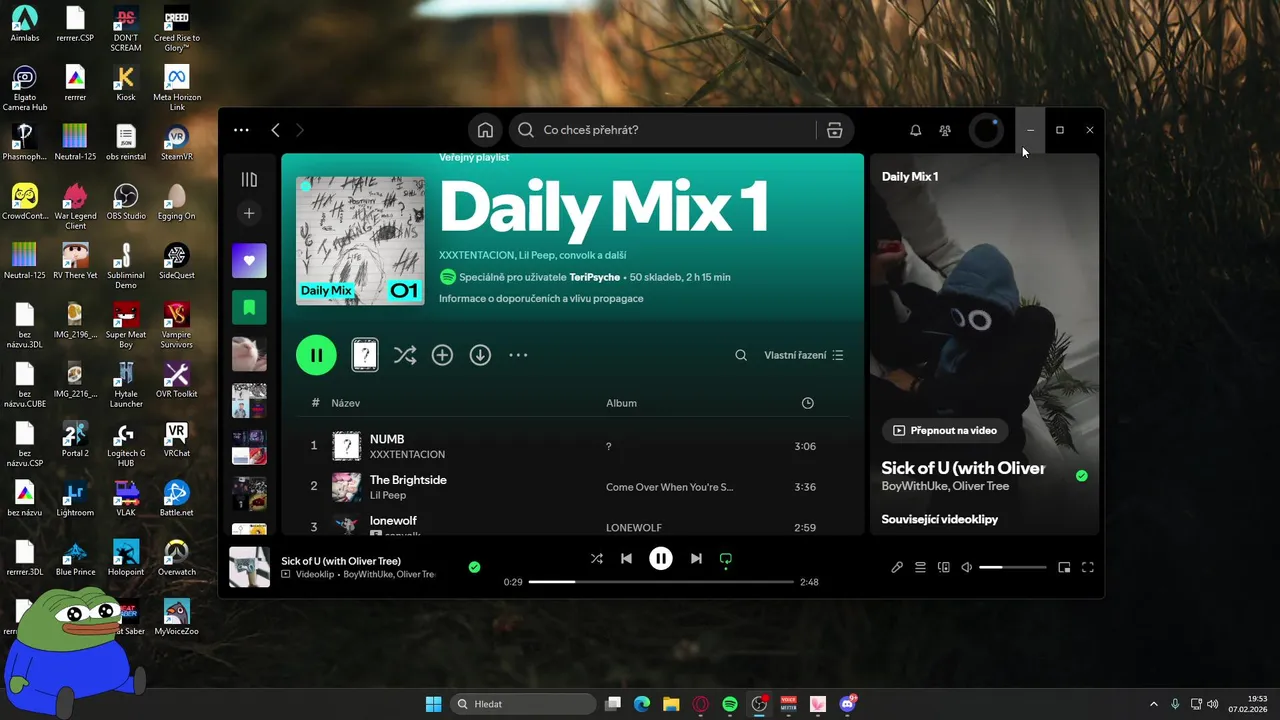
Task: Open the "Vlastní řazení" sort dropdown
Action: tap(804, 355)
